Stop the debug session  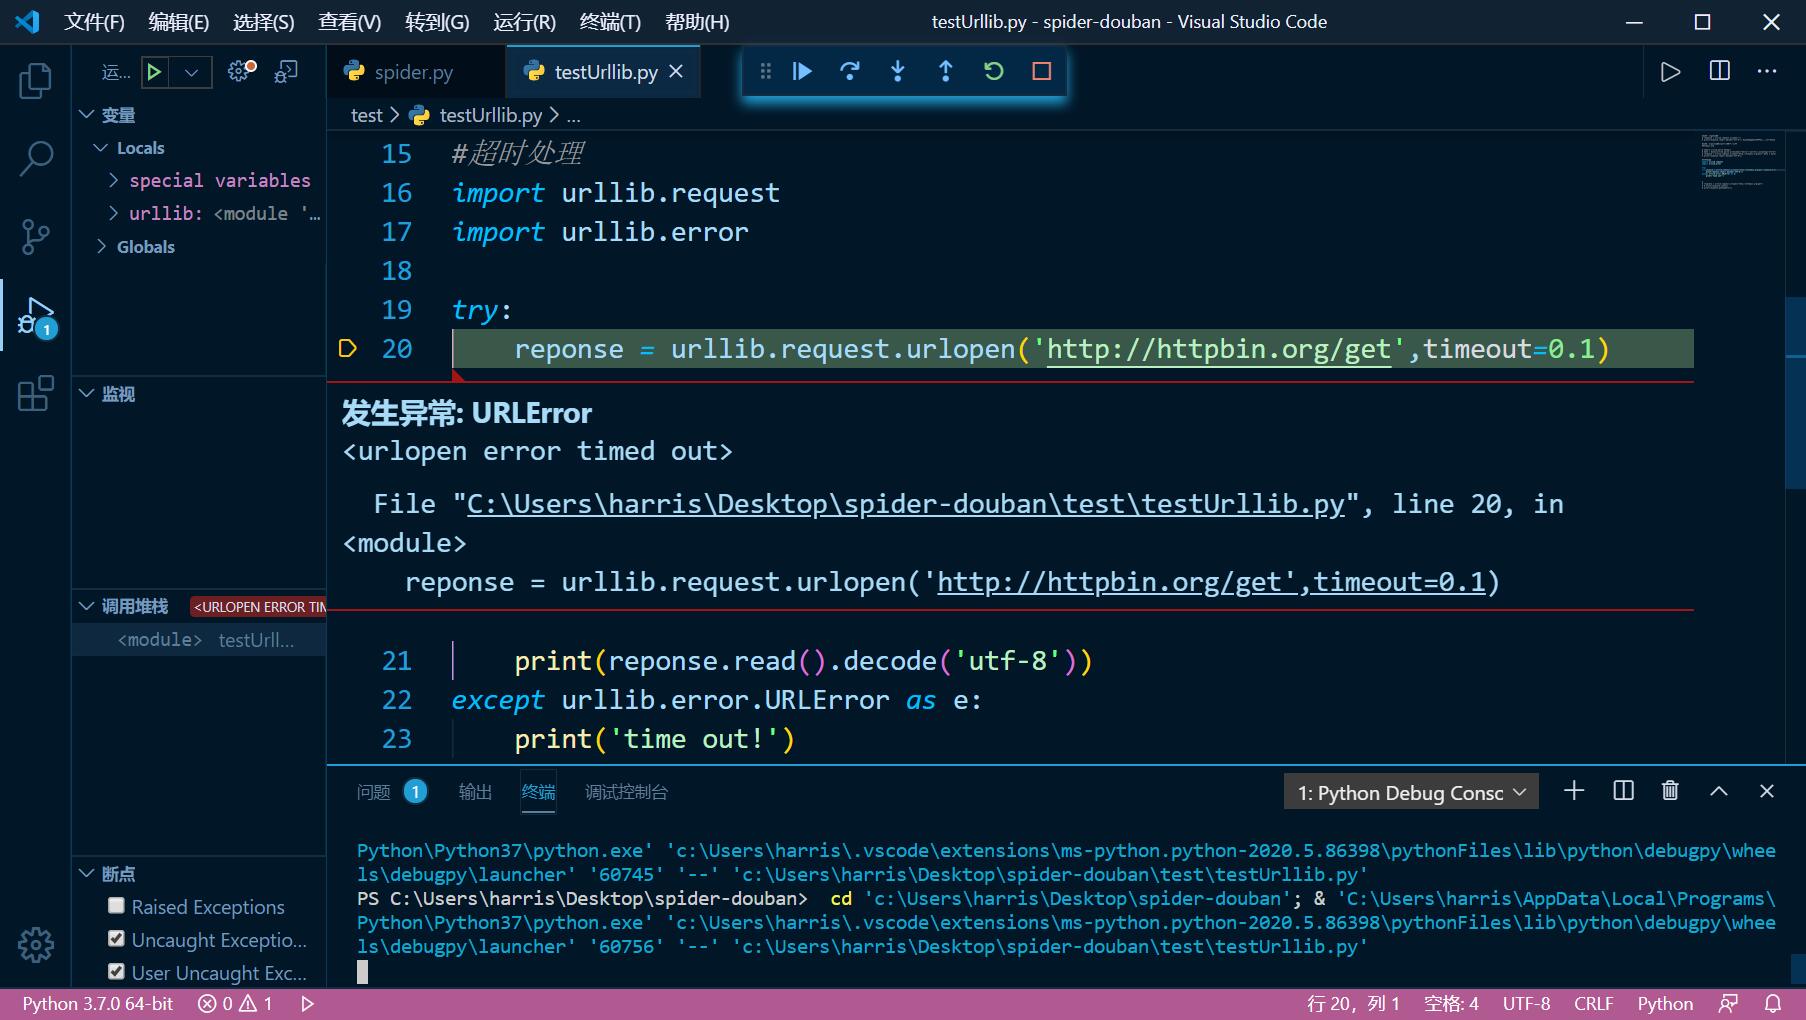click(x=1042, y=71)
